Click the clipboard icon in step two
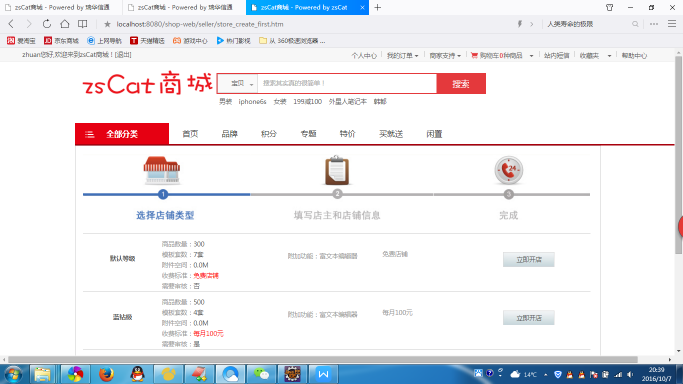 (337, 170)
